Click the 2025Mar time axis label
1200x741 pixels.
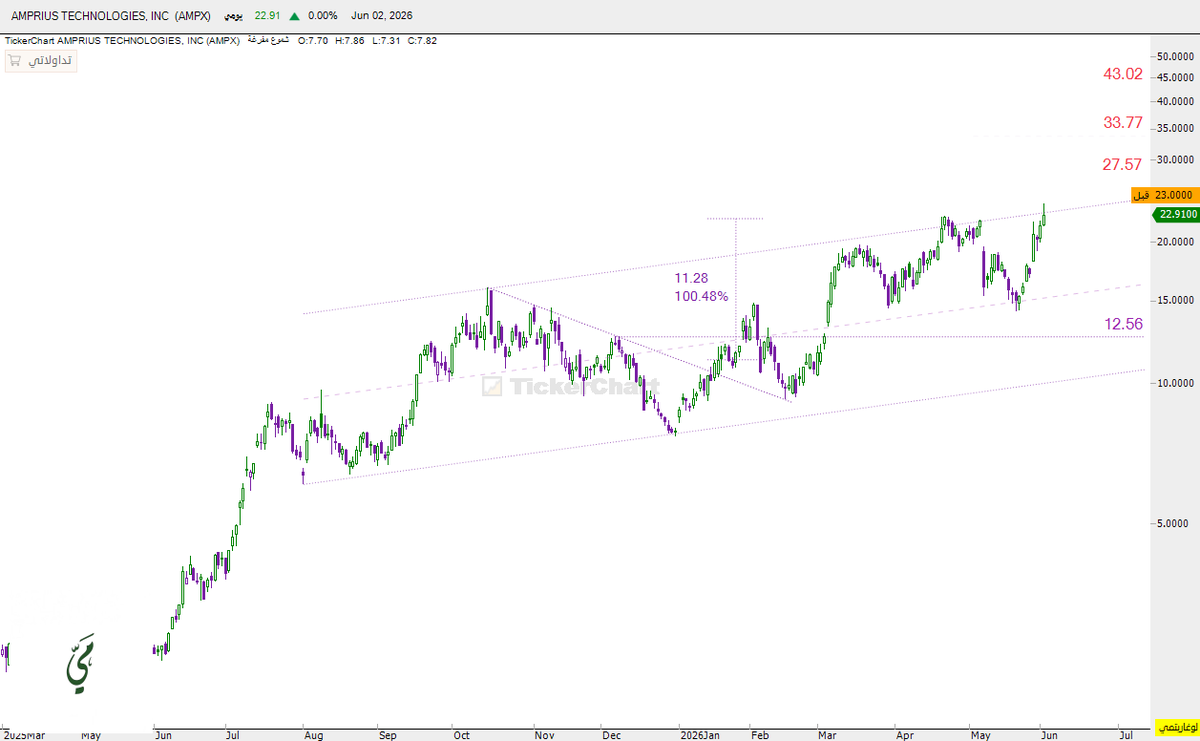24,735
